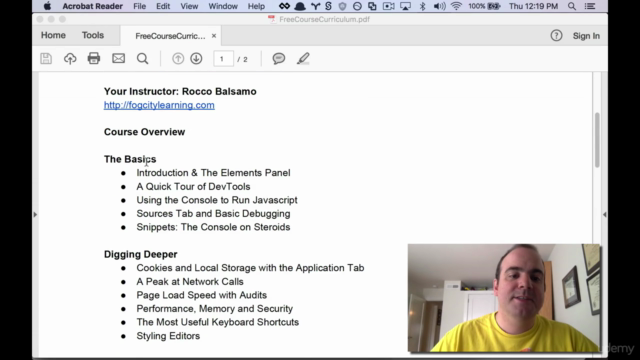Open the Edit menu
Image resolution: width=640 pixels, height=360 pixels.
click(x=163, y=6)
